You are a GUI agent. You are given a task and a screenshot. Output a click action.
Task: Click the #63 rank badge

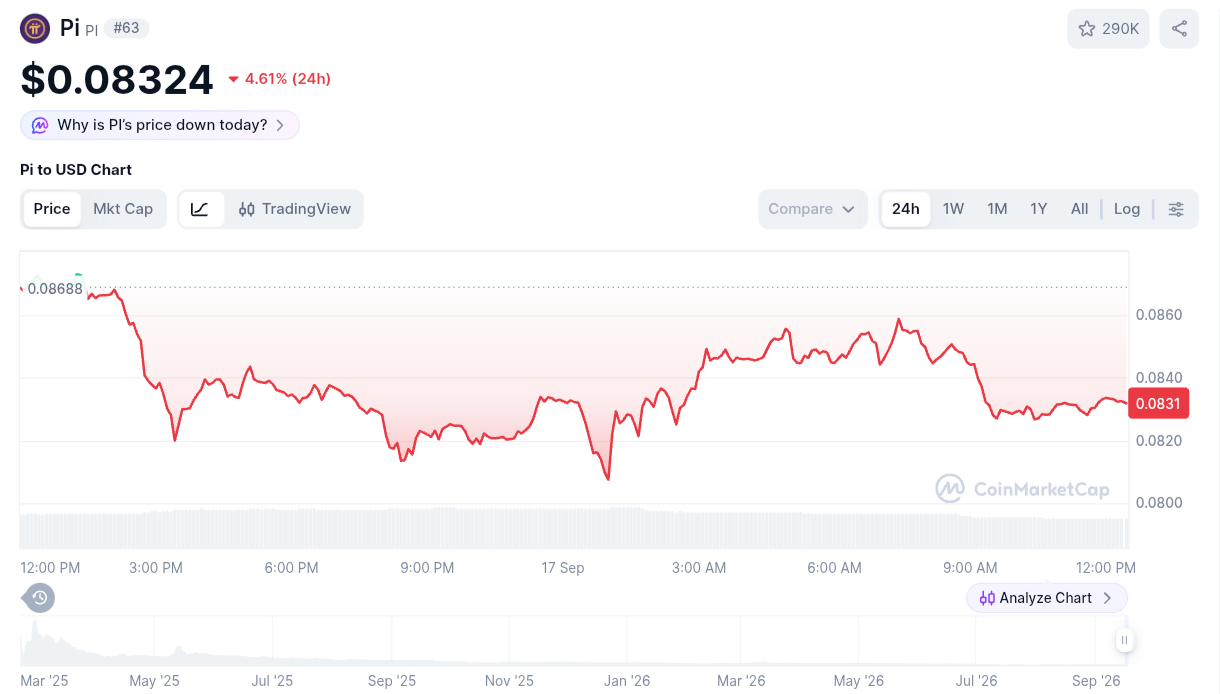126,28
